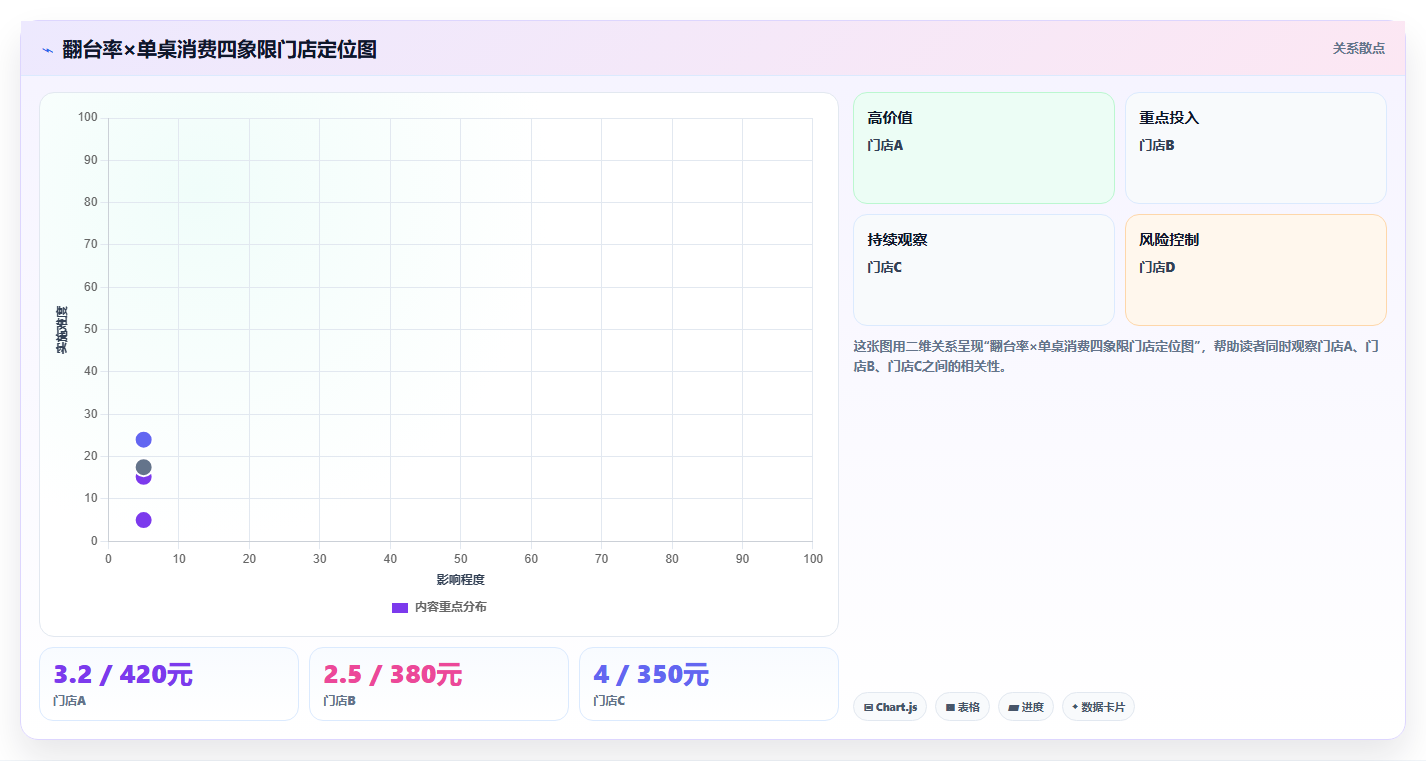1426x761 pixels.
Task: Click the lowest purple scatter point near value 5
Action: tap(143, 520)
